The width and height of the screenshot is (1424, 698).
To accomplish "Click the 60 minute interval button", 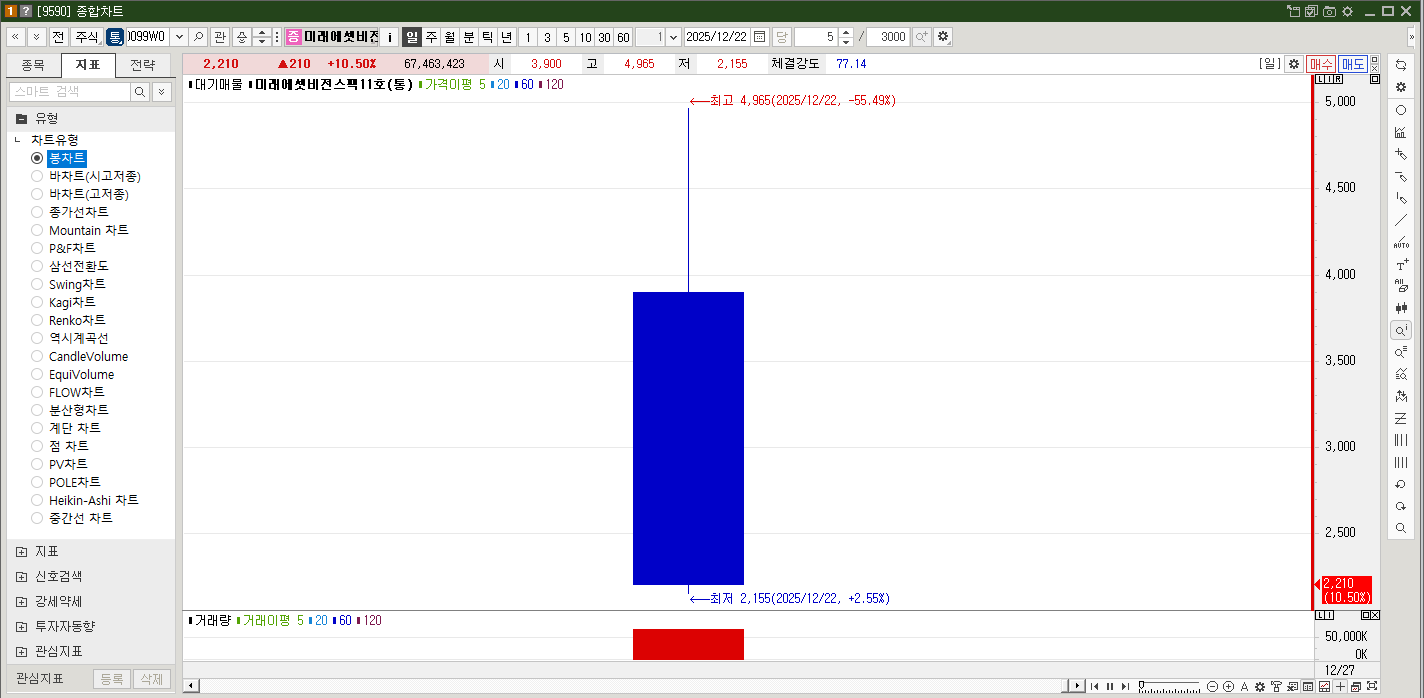I will pyautogui.click(x=623, y=37).
